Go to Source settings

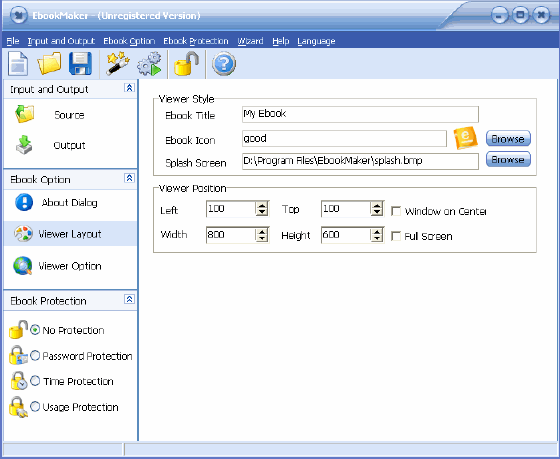pyautogui.click(x=69, y=115)
